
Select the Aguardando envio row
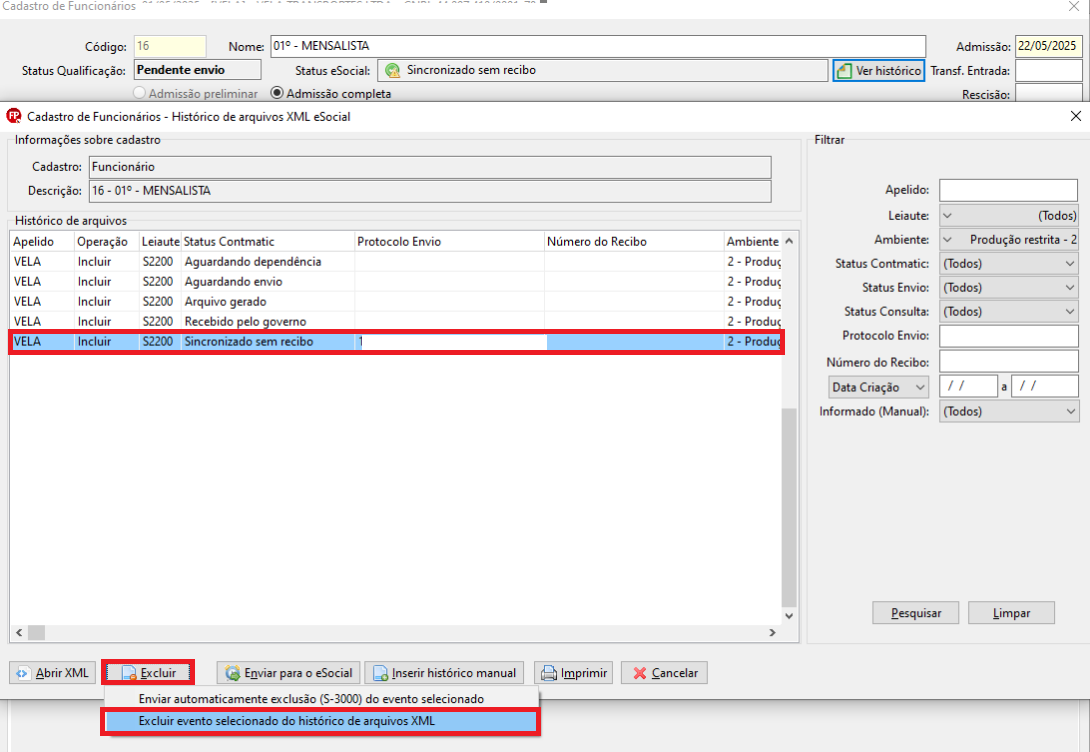(396, 281)
